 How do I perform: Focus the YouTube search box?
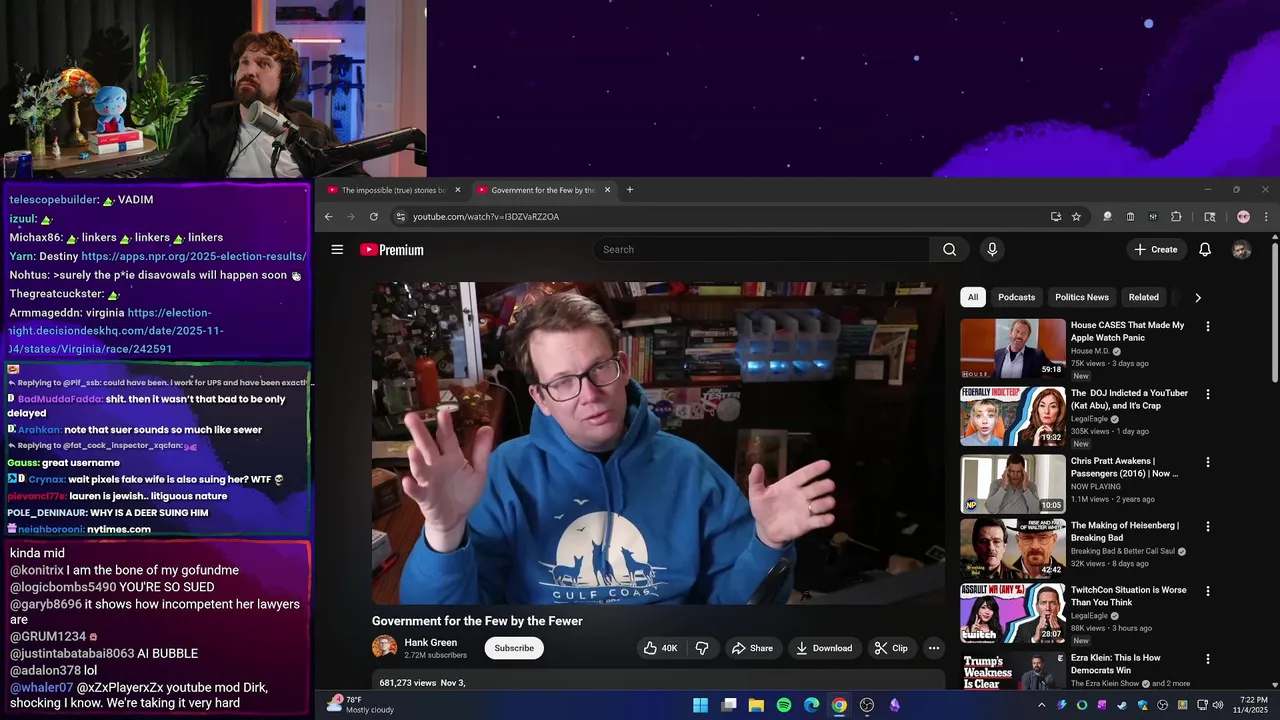[x=762, y=250]
